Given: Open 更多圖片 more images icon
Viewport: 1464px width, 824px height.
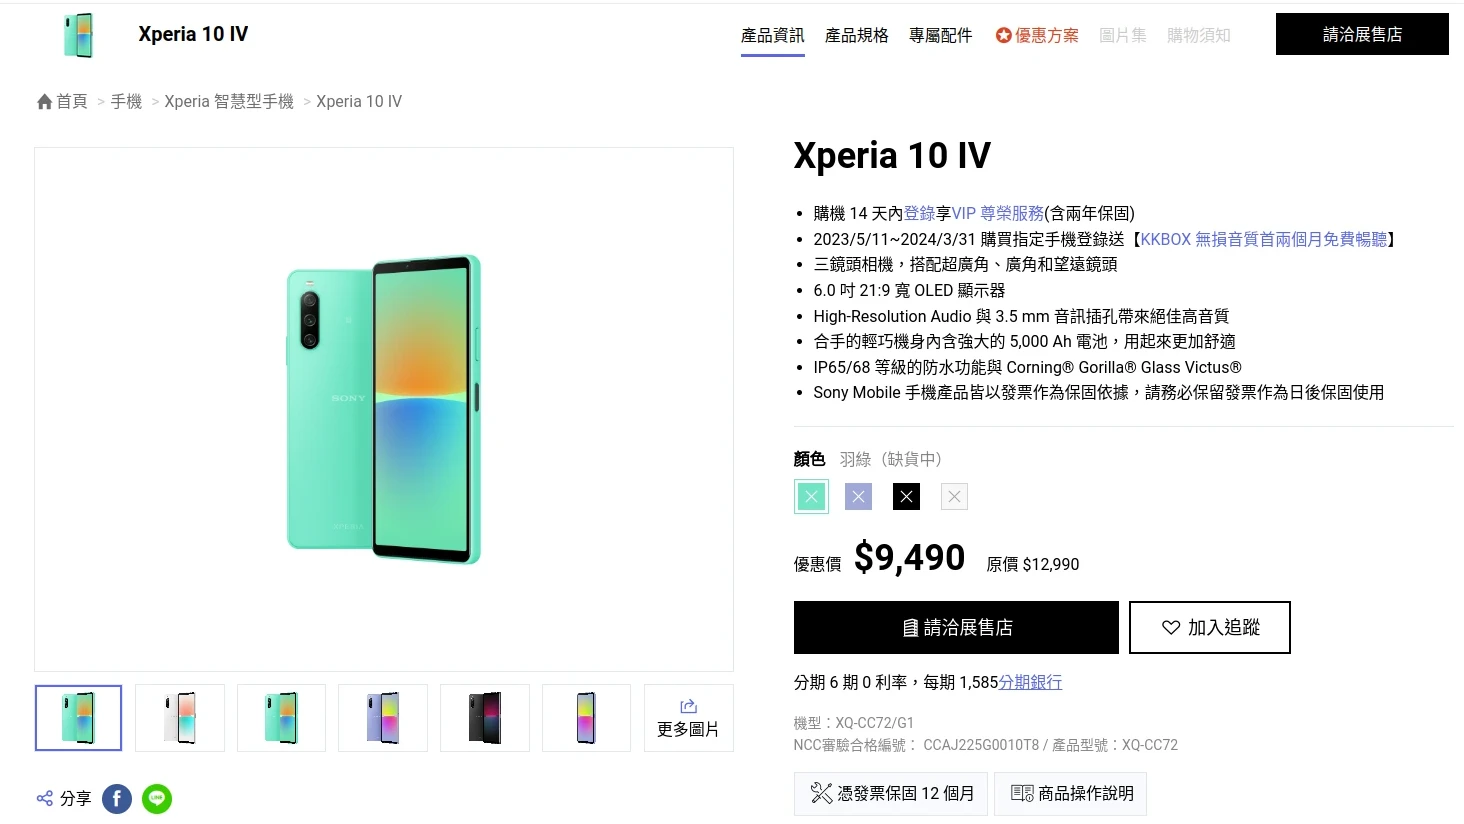Looking at the screenshot, I should point(688,706).
